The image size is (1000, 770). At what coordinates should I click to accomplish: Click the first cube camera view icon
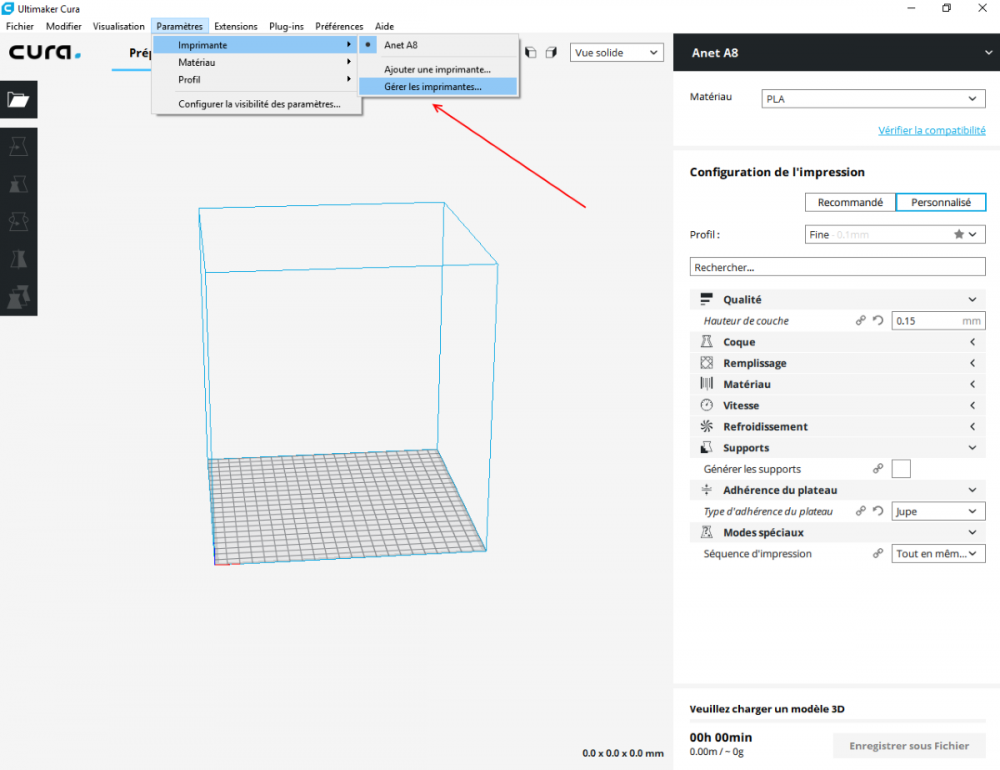point(531,52)
